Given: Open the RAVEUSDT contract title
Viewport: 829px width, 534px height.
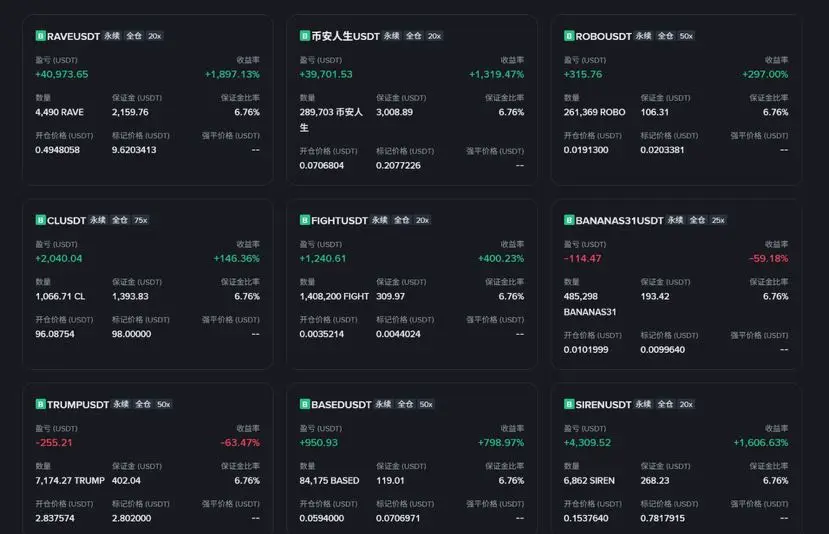Looking at the screenshot, I should click(73, 36).
